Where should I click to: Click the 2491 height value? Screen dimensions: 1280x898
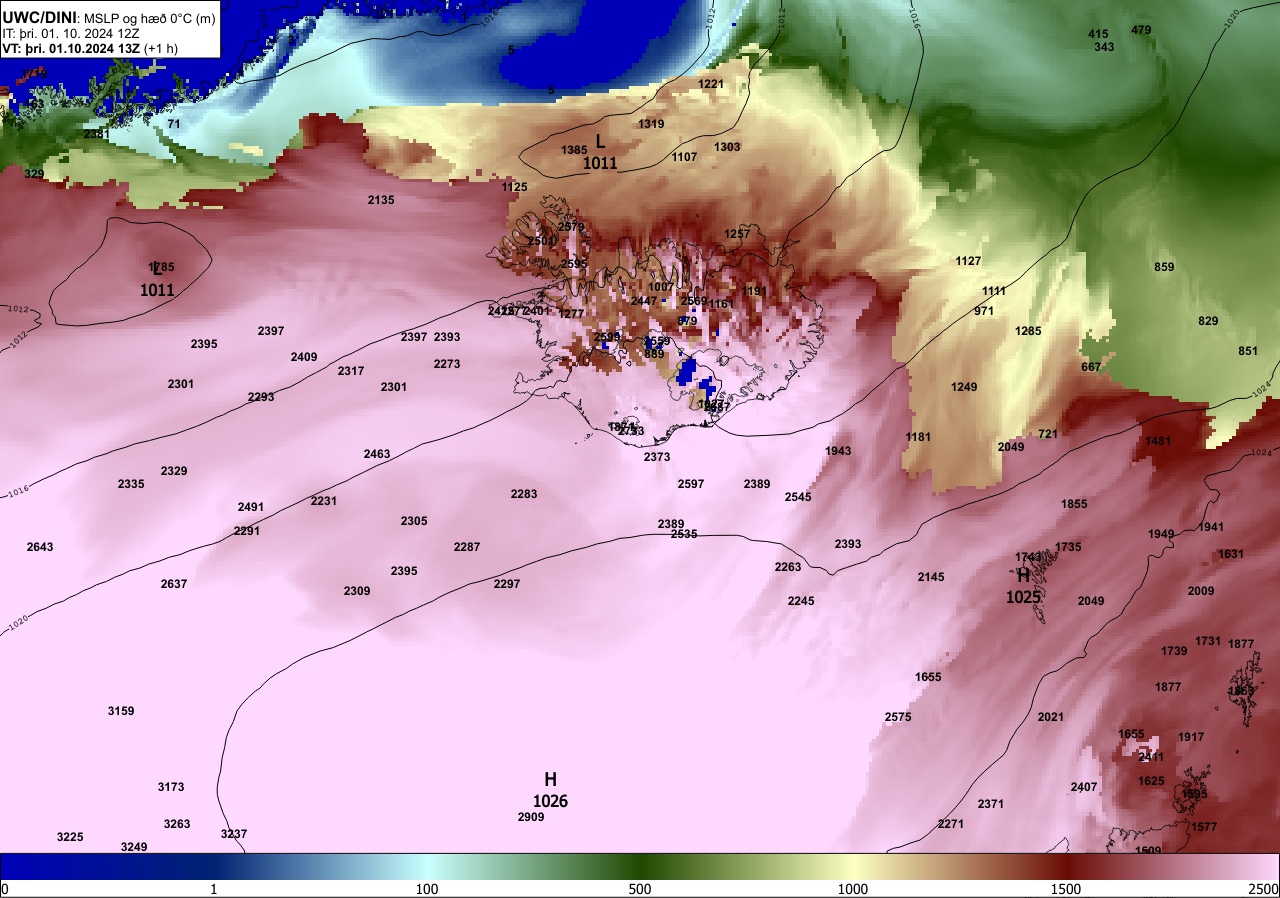[251, 507]
